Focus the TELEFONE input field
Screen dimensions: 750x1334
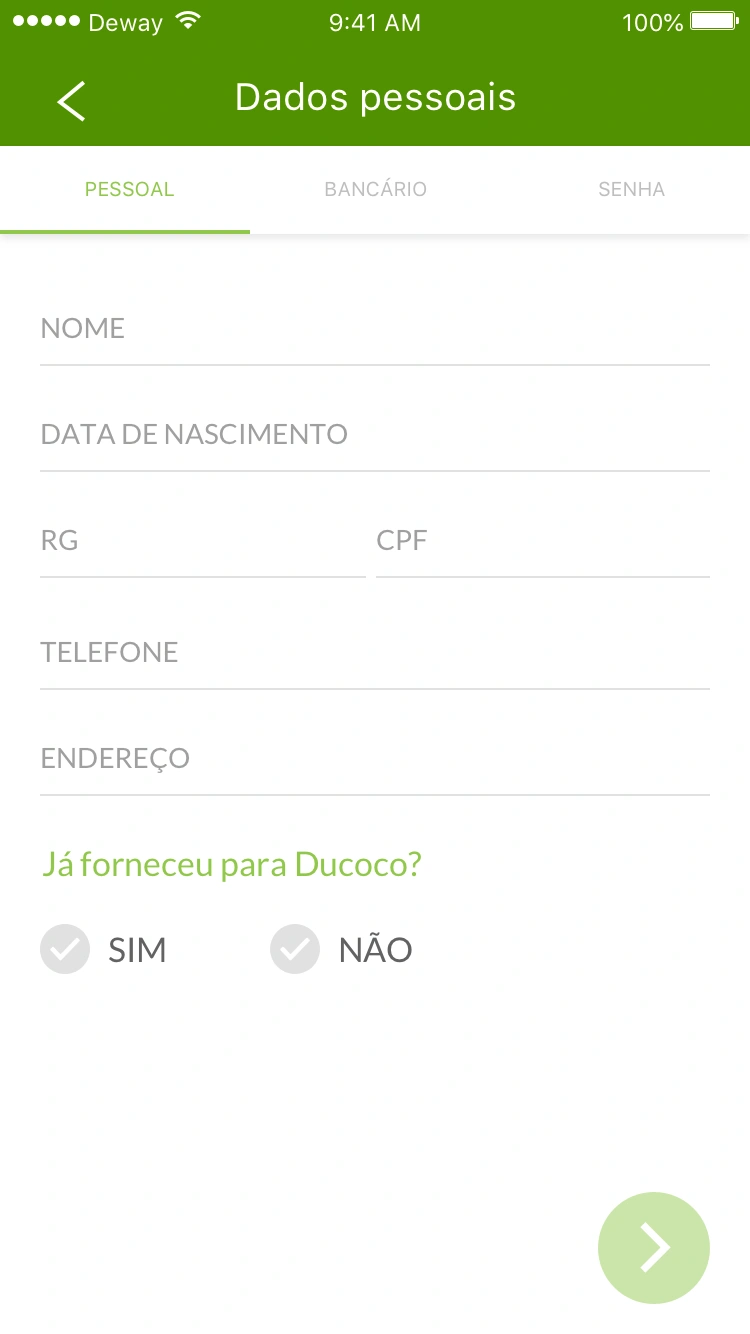tap(375, 654)
